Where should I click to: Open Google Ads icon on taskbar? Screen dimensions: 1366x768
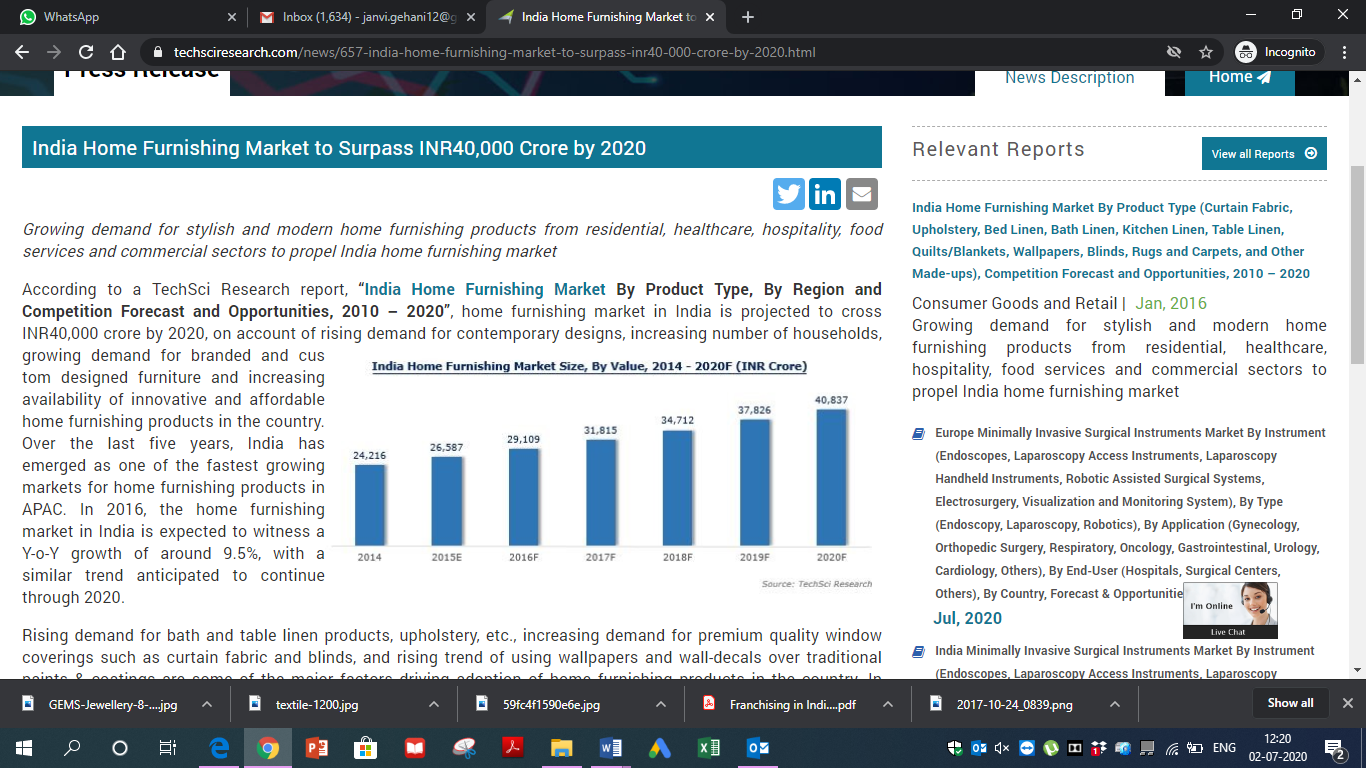659,747
